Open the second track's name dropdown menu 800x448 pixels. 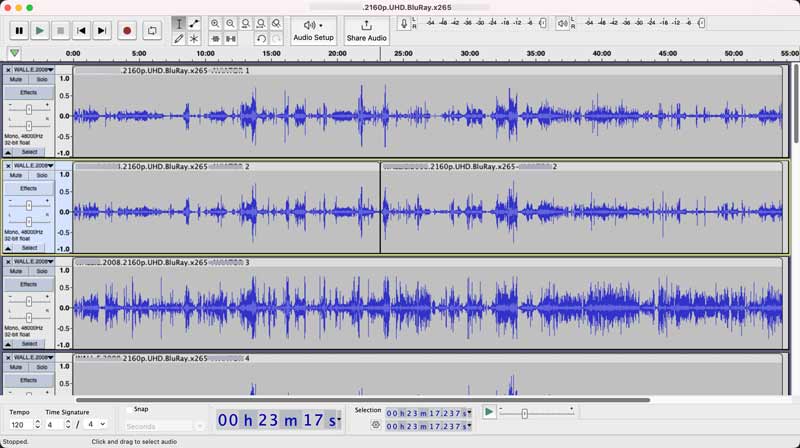coord(34,166)
